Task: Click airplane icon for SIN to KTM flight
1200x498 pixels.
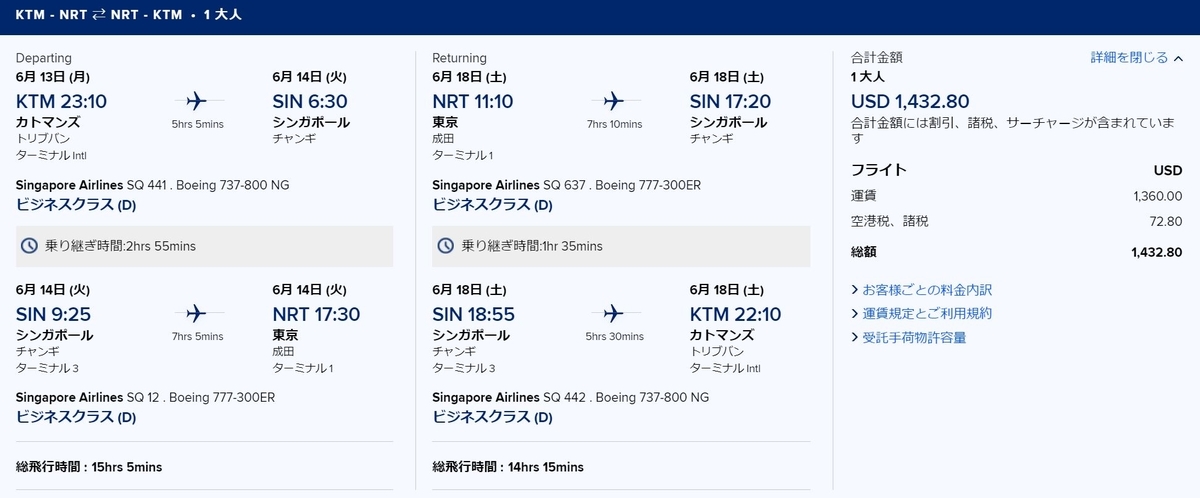Action: pos(614,313)
